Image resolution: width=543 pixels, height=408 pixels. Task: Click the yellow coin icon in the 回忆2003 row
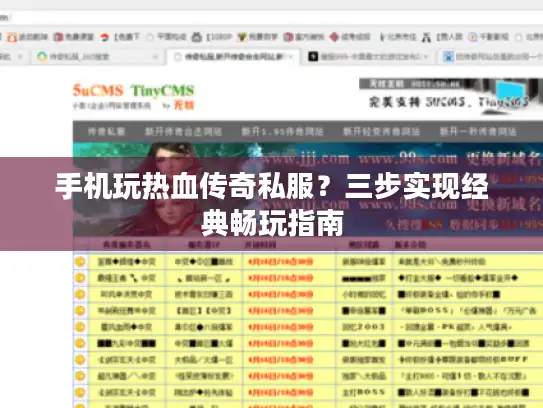click(80, 327)
